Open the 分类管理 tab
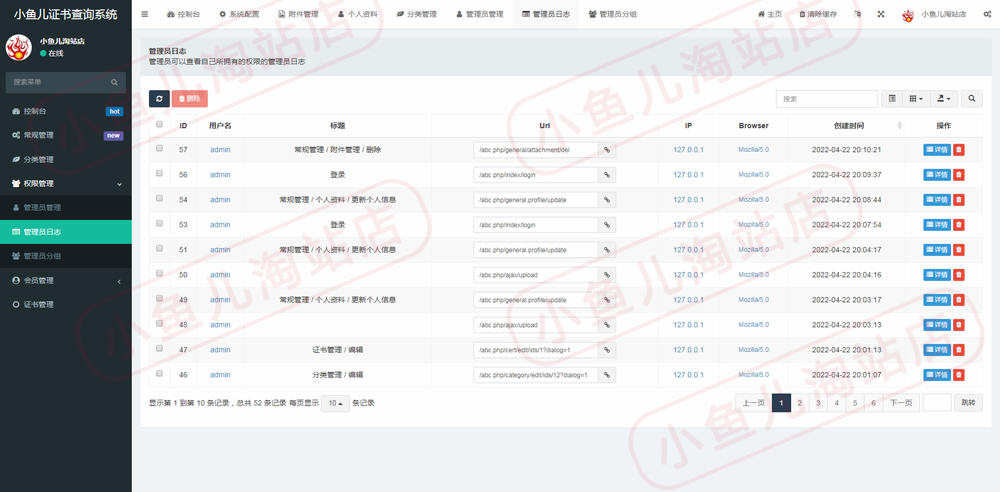Image resolution: width=1000 pixels, height=492 pixels. [416, 14]
